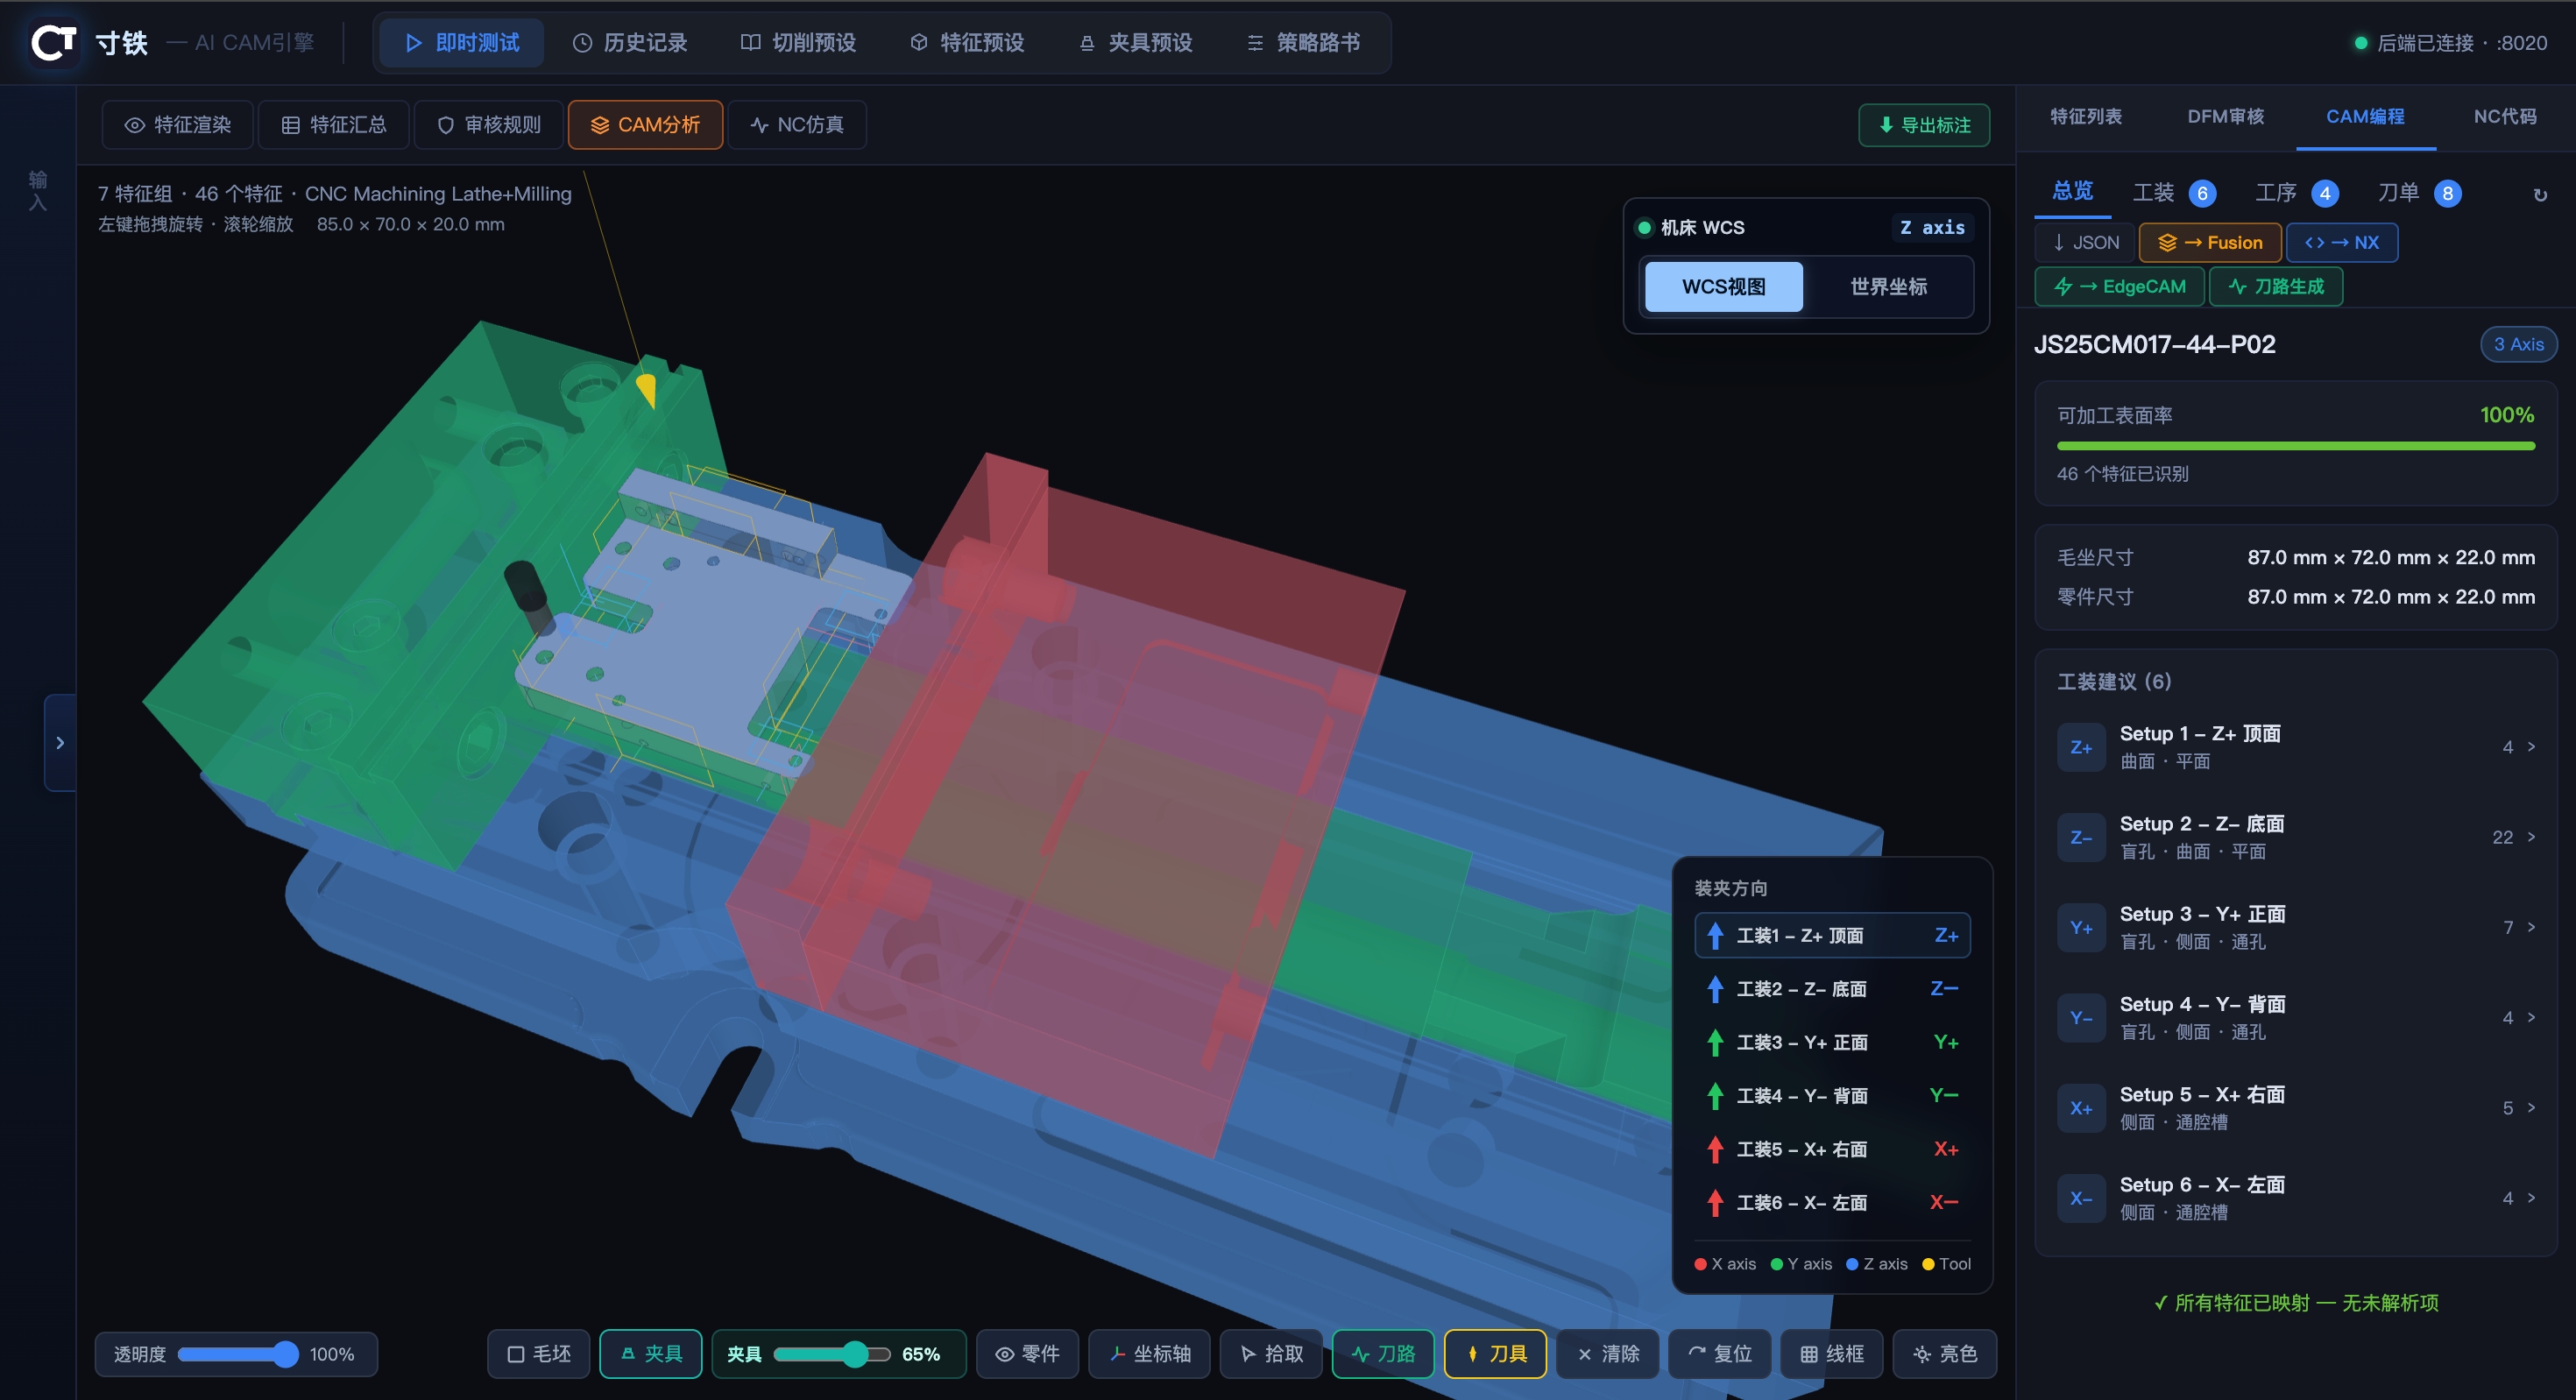
Task: Click the red arrow icon for 工装6
Action: tap(1715, 1202)
